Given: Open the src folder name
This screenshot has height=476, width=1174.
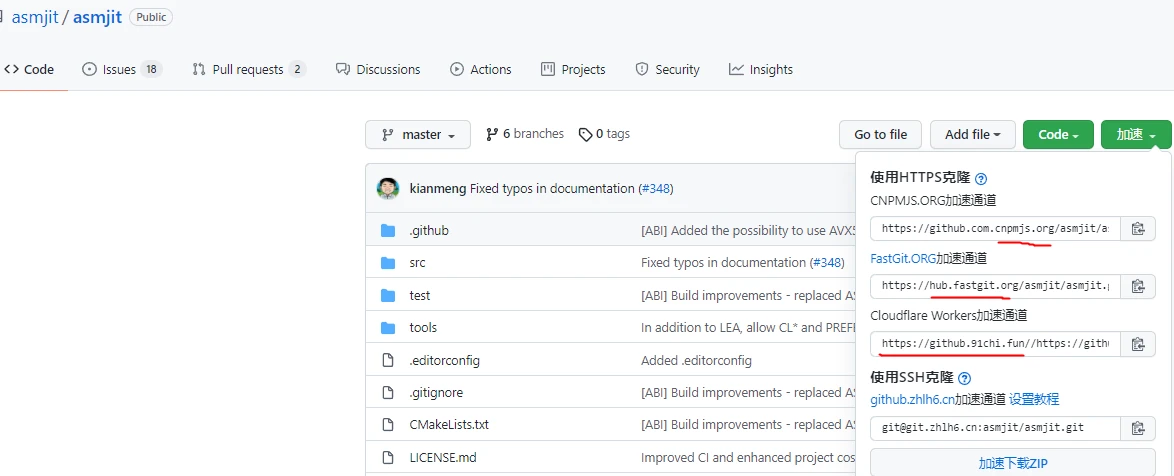Looking at the screenshot, I should point(417,263).
